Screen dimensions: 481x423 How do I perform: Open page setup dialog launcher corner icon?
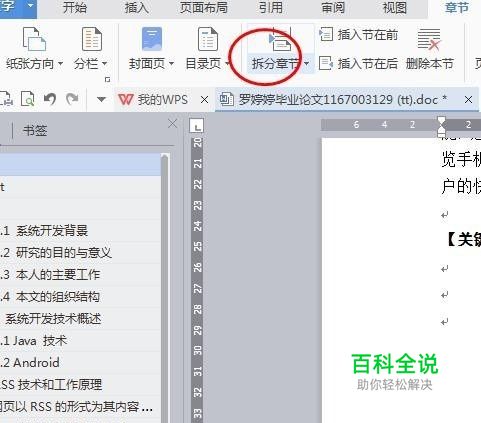107,80
